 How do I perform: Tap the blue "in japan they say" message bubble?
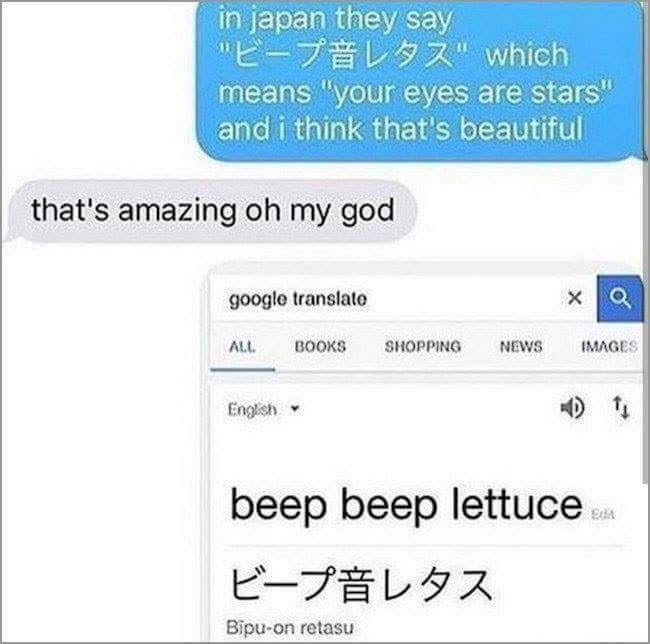click(420, 81)
